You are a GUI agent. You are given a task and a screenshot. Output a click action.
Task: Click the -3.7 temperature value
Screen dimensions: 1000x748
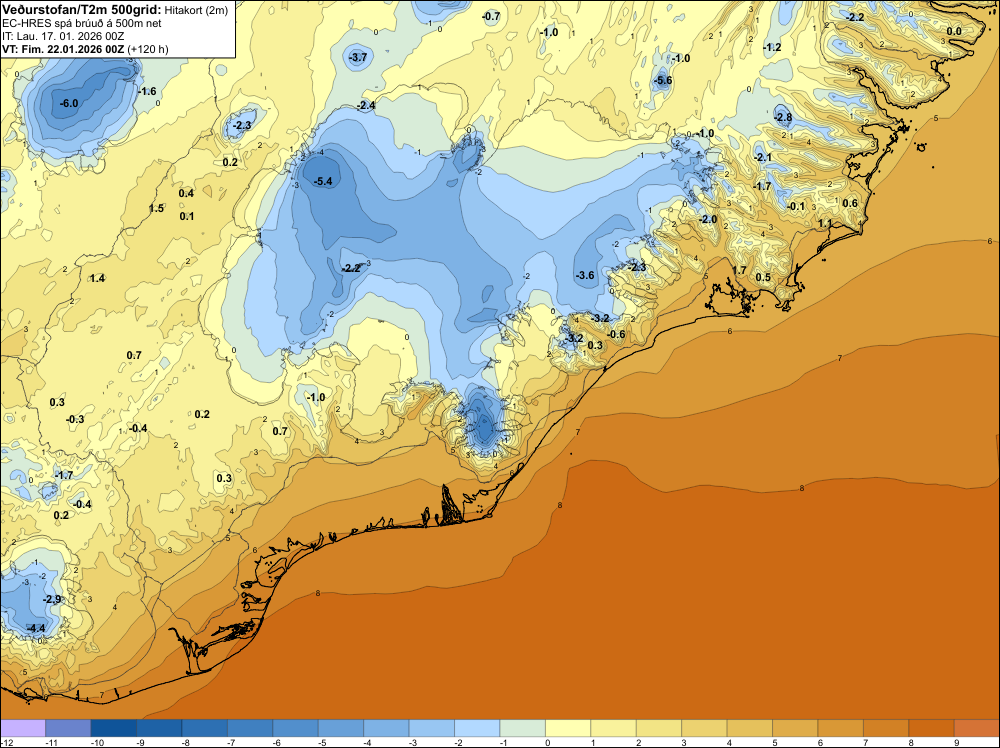358,57
